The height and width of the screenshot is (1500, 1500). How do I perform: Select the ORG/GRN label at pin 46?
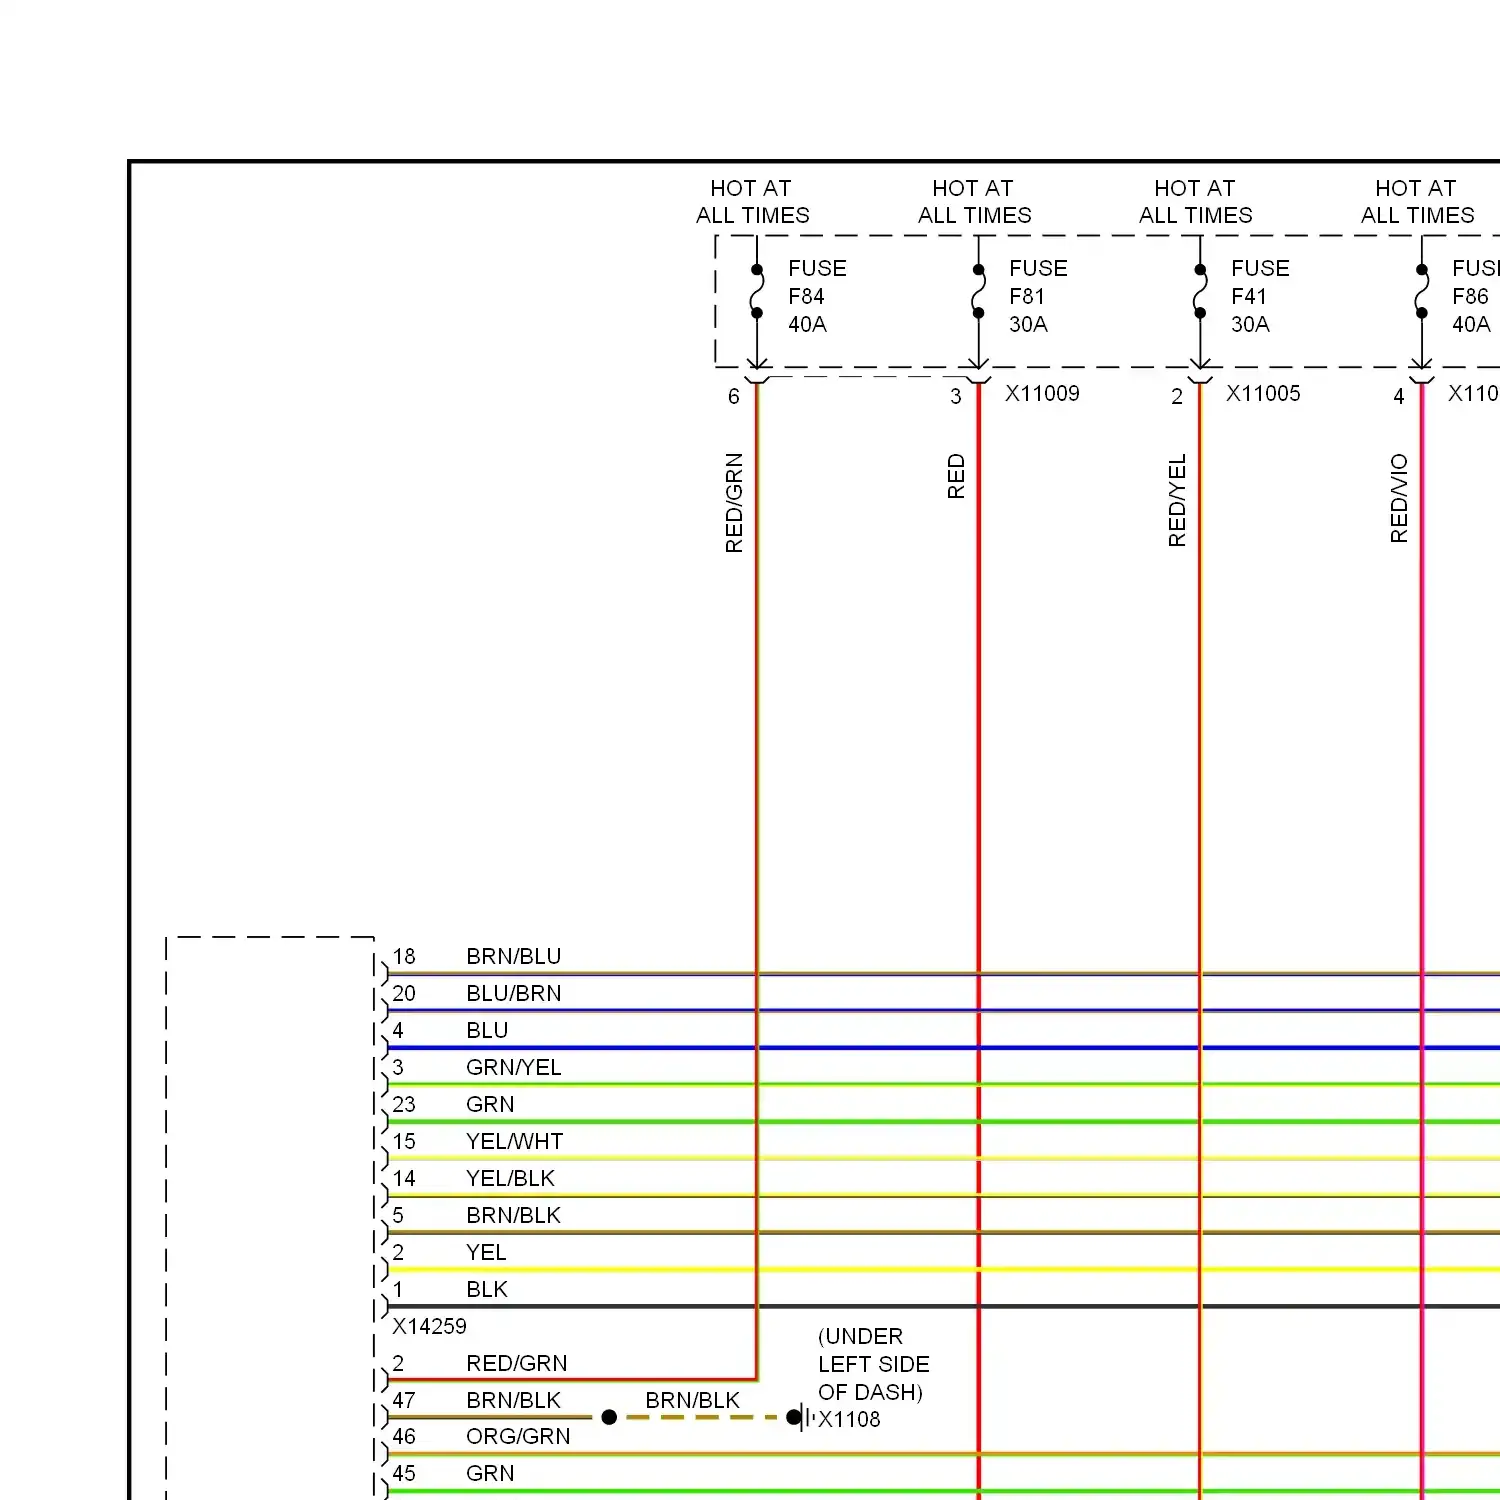(518, 1436)
